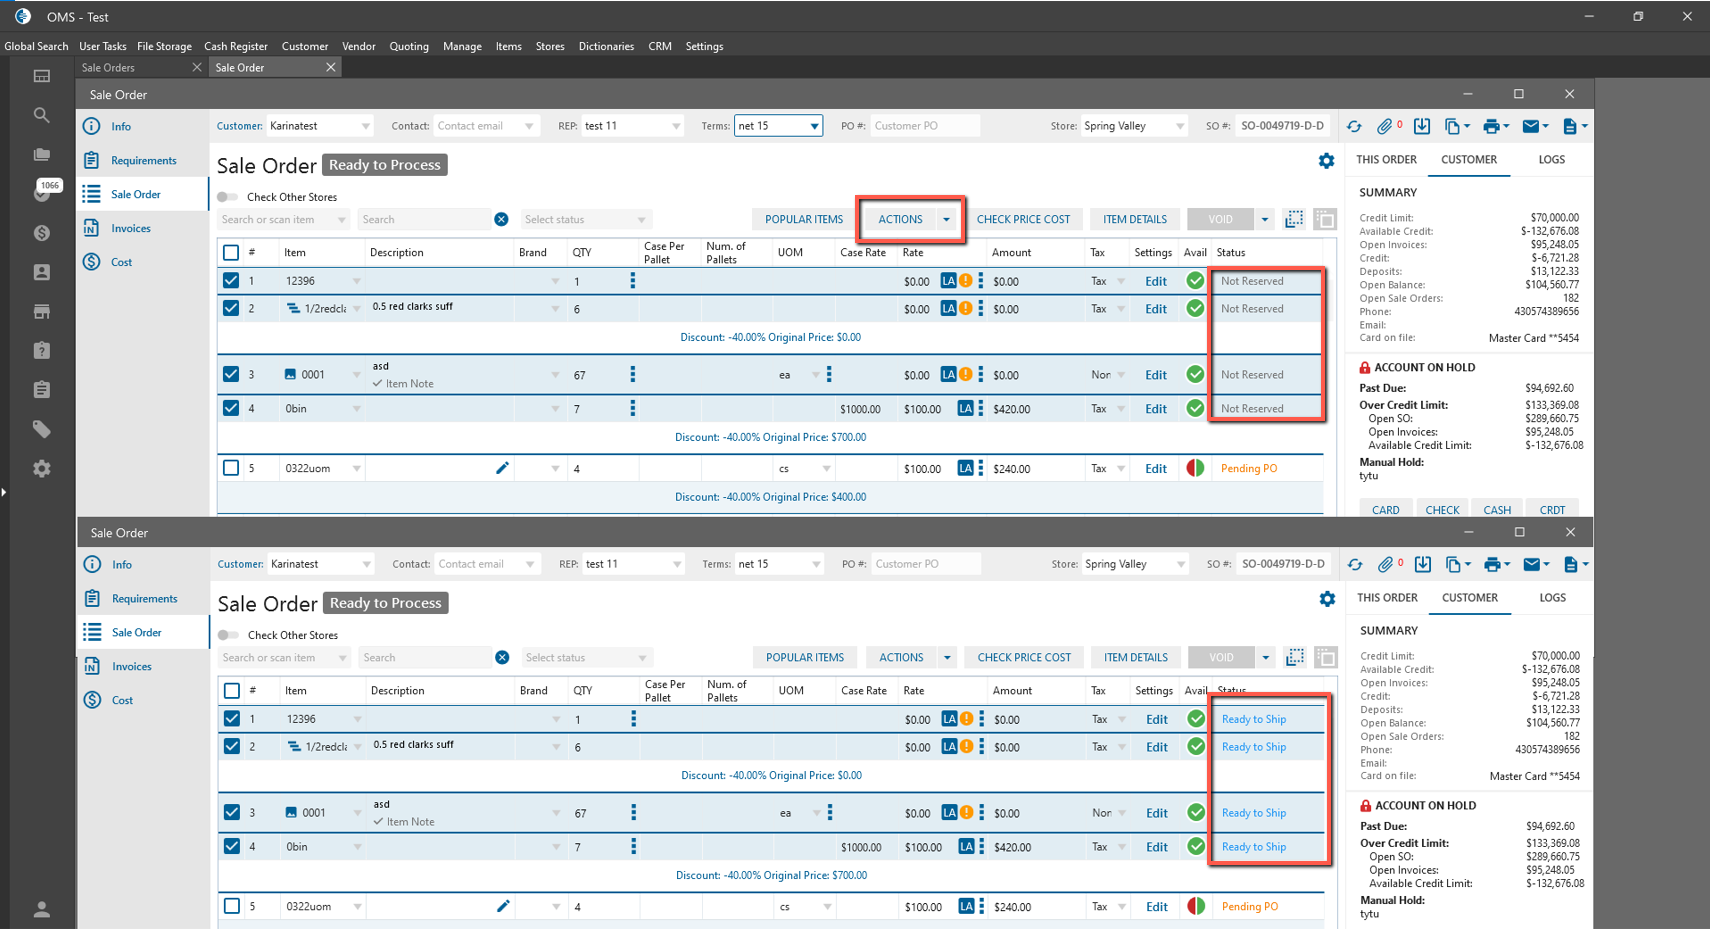Open Requirements section in Ready to Ship window

tap(143, 598)
